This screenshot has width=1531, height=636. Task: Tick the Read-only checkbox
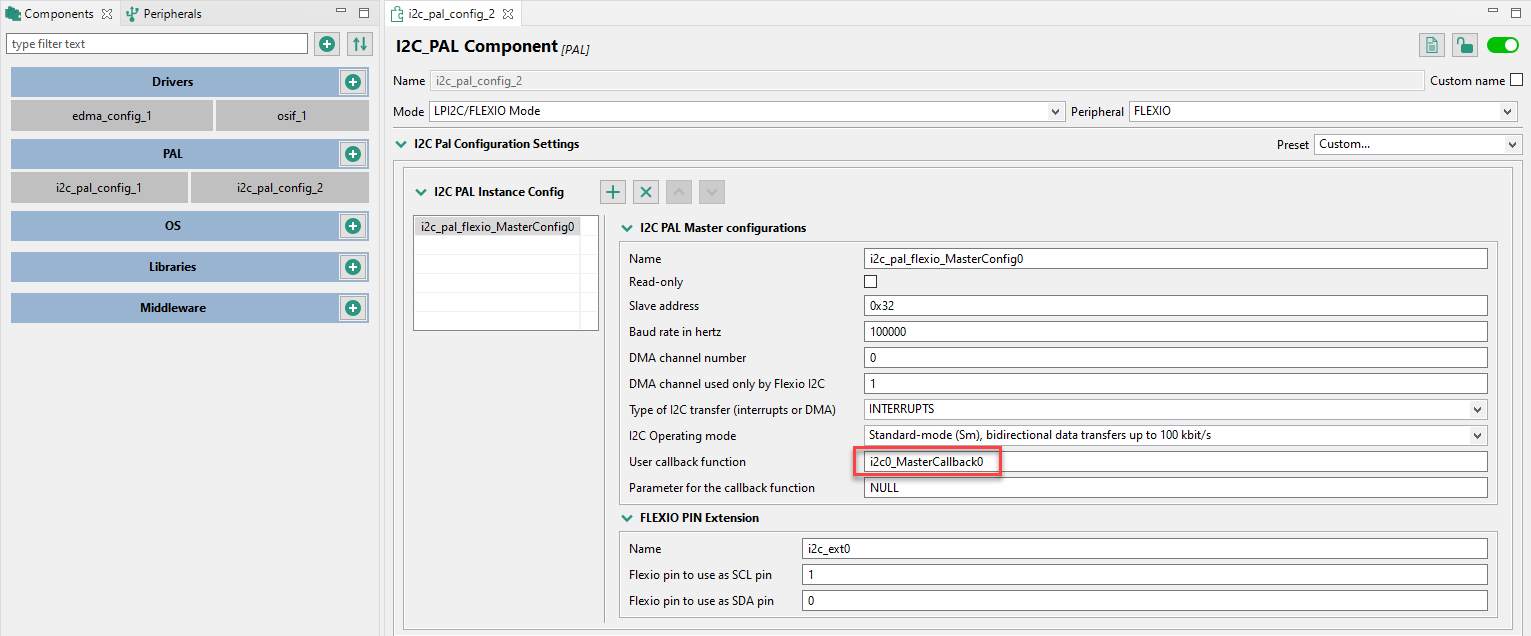(870, 282)
